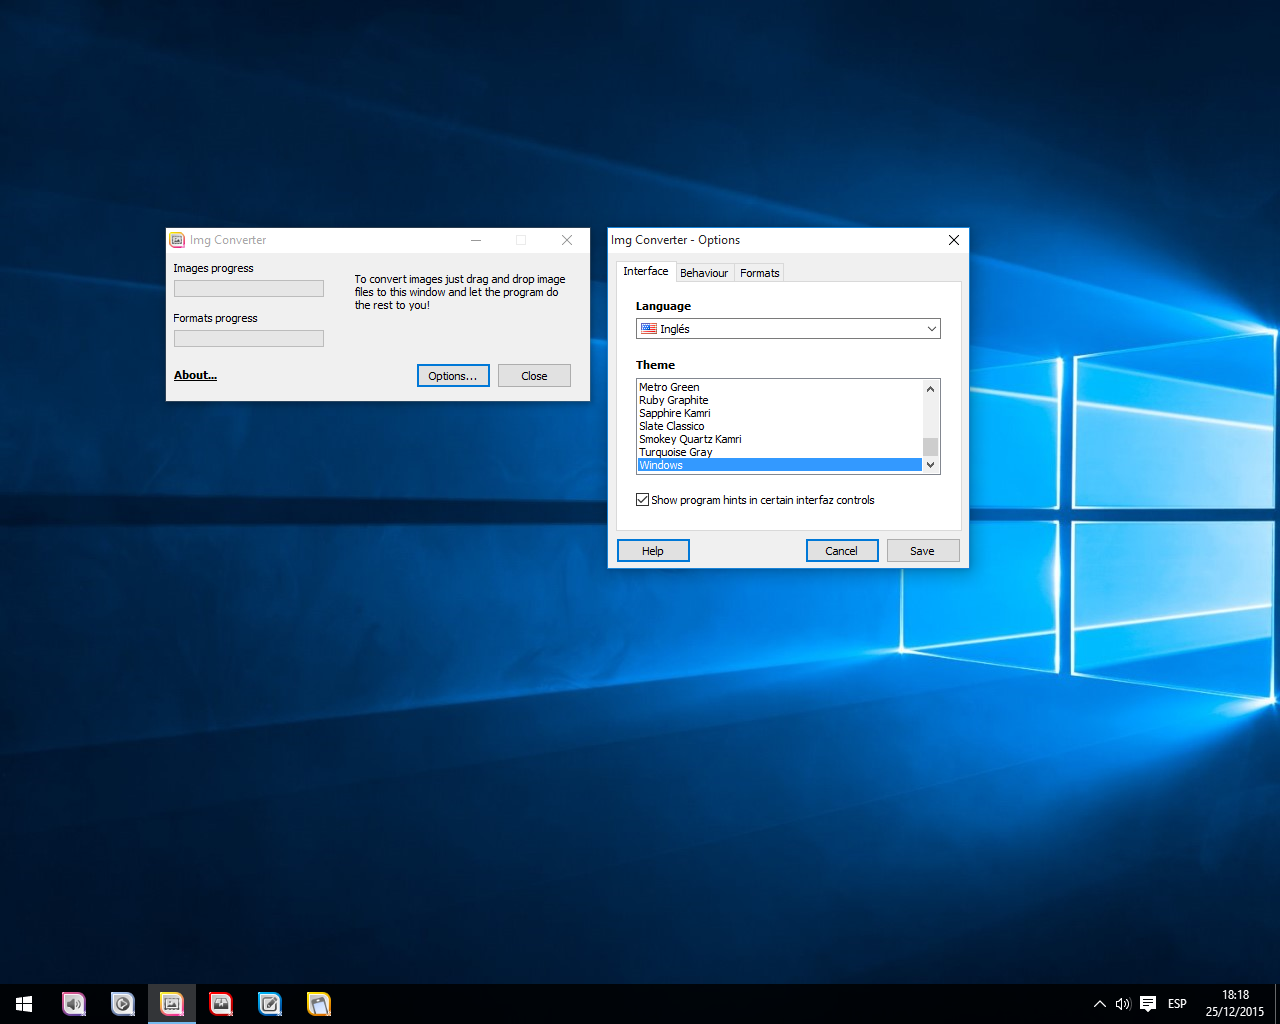
Task: Click the Save button in Options
Action: 922,551
